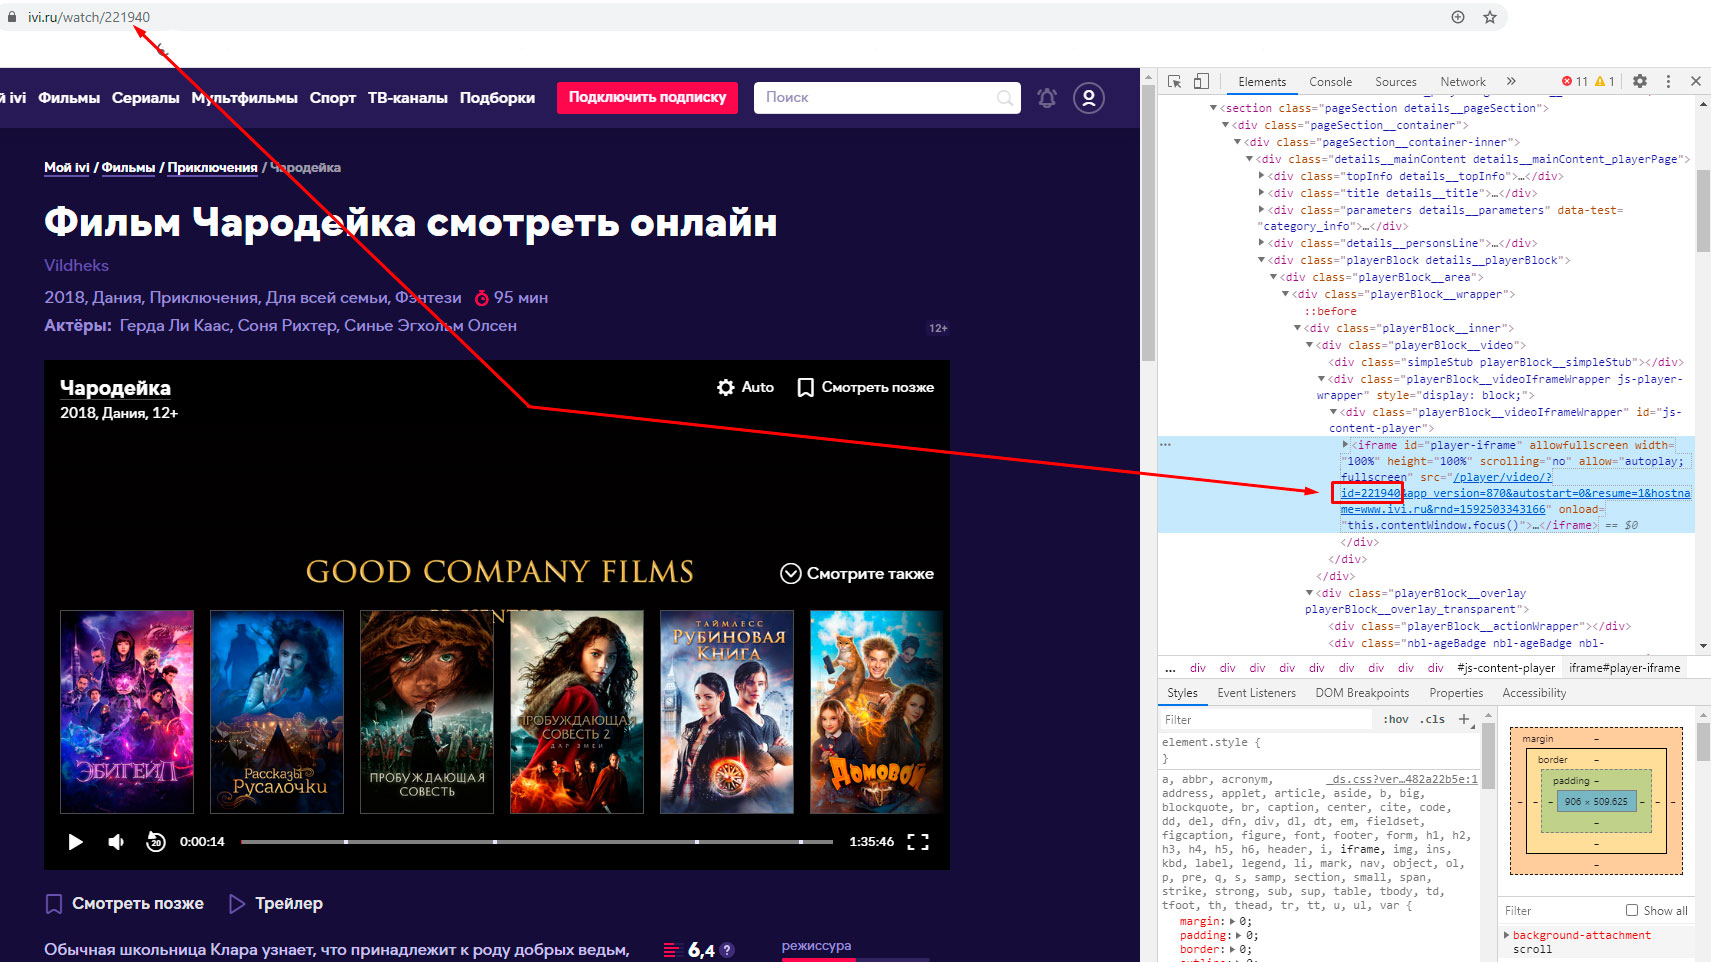
Task: Add new style rule with plus icon
Action: [x=1464, y=719]
